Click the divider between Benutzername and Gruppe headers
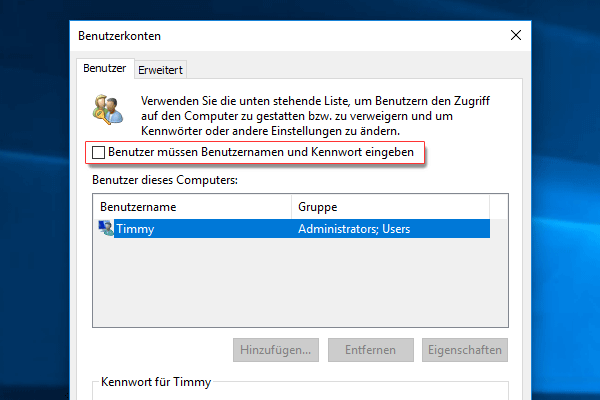Screen dimensions: 600x400 291,207
